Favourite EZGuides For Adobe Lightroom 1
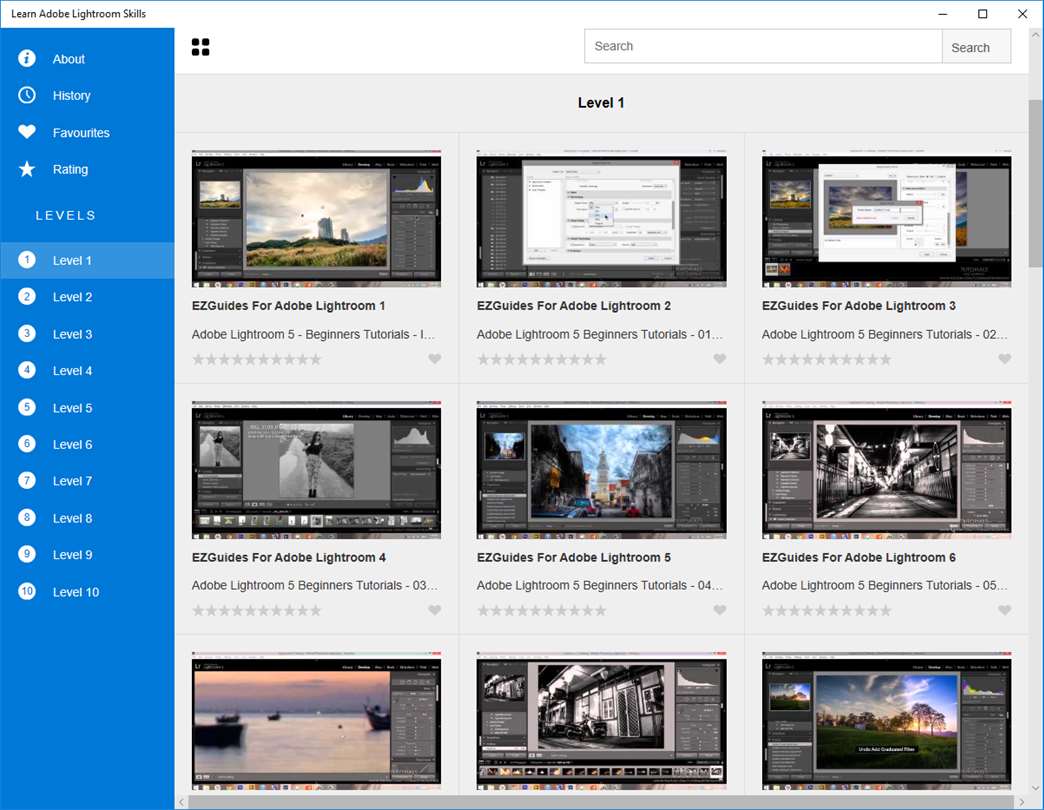This screenshot has width=1044, height=810. 435,360
